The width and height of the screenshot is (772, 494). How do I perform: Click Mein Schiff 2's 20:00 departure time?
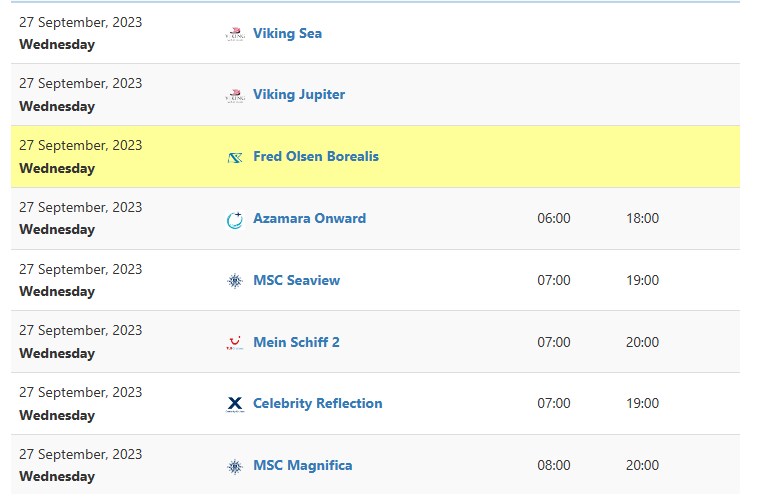click(643, 342)
